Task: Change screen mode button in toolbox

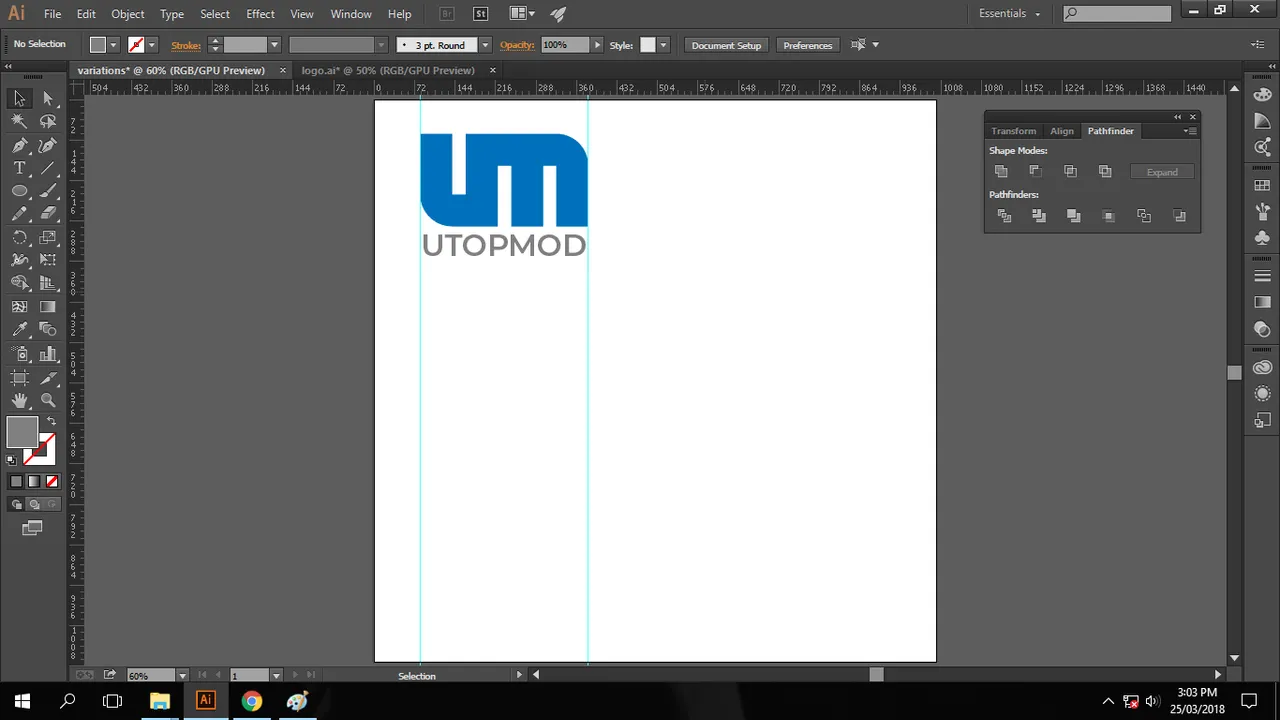Action: click(x=32, y=528)
